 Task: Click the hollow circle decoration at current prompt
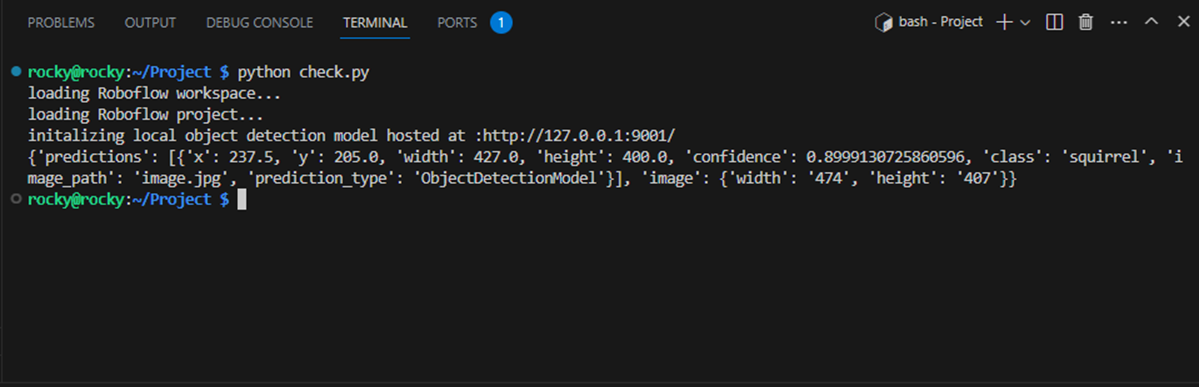click(17, 199)
